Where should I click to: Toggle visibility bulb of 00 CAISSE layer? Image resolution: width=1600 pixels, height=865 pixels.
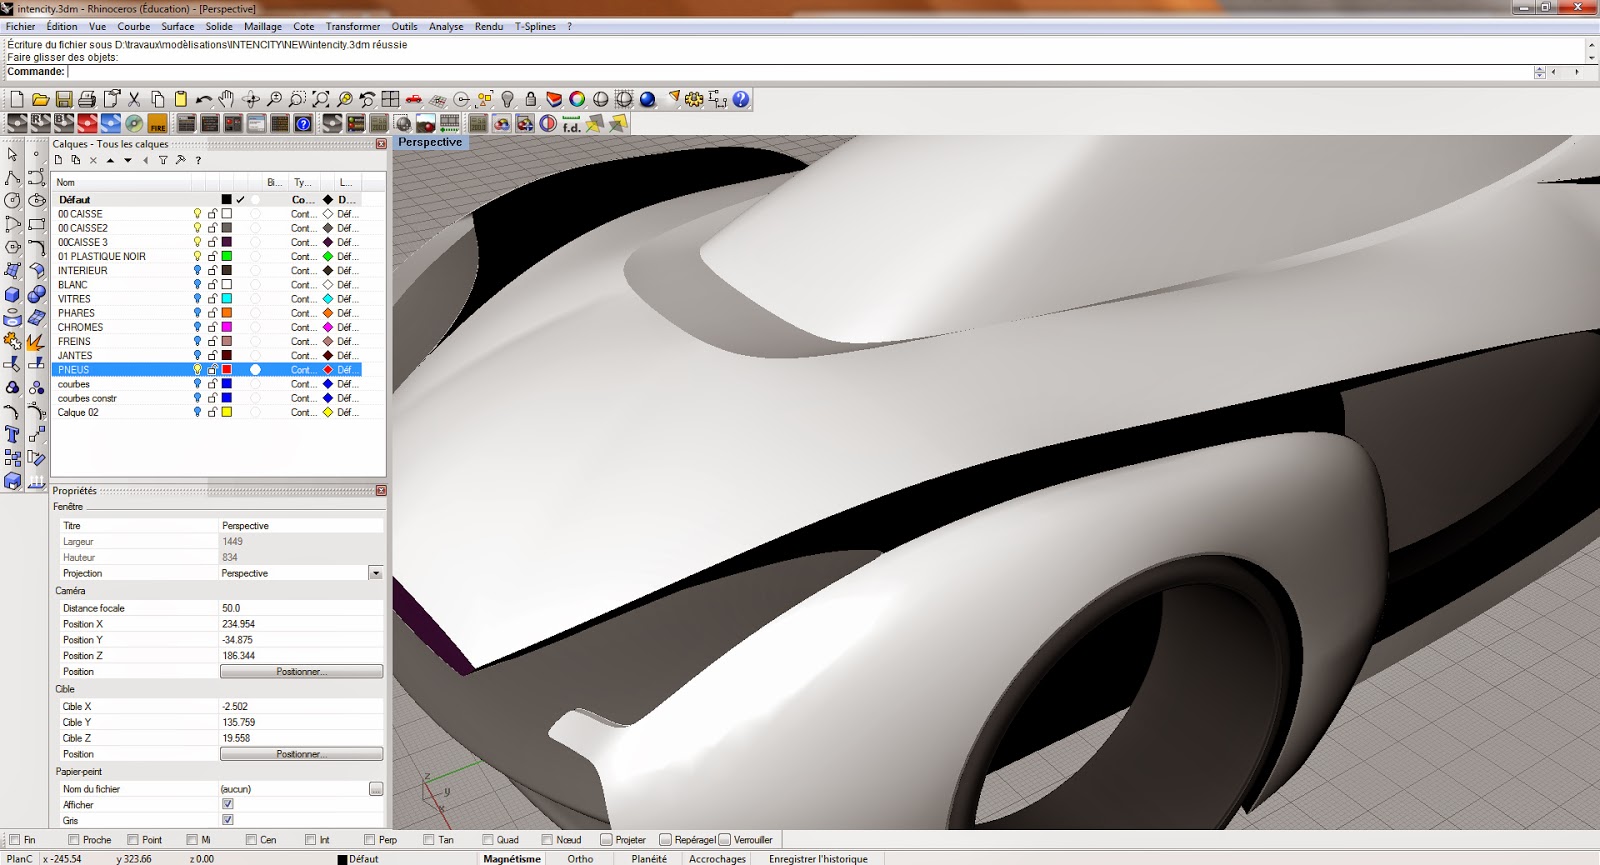point(197,214)
